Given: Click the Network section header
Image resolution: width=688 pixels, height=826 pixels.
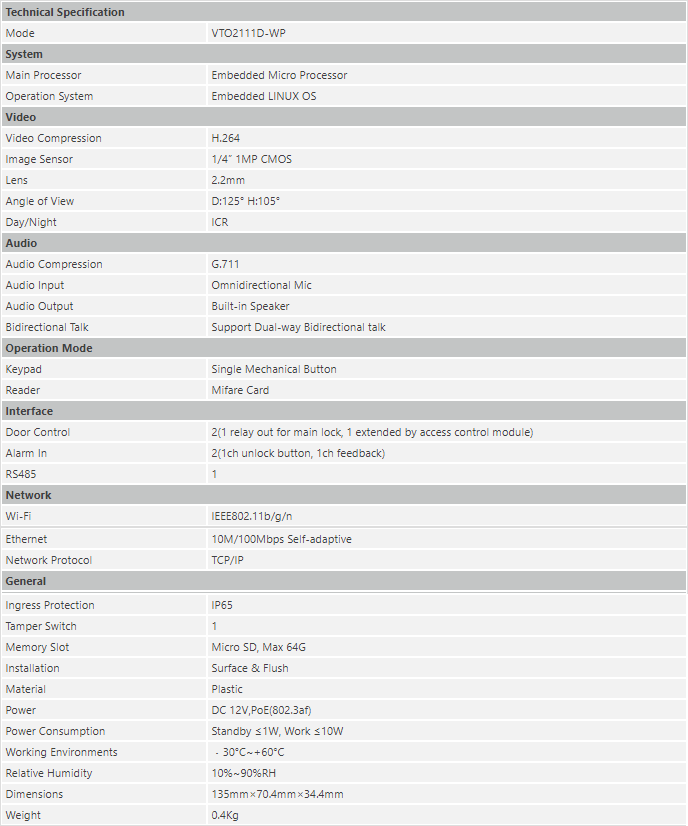Looking at the screenshot, I should [343, 495].
